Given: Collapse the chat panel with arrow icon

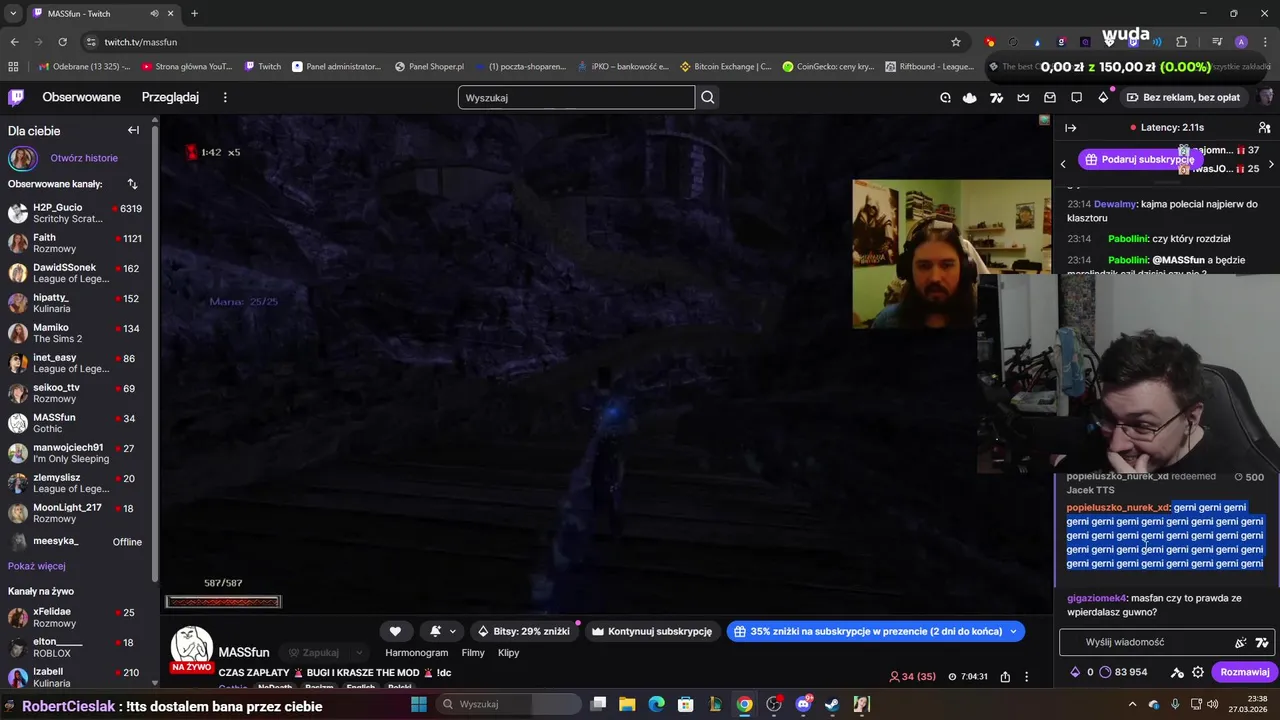Looking at the screenshot, I should [x=1070, y=128].
